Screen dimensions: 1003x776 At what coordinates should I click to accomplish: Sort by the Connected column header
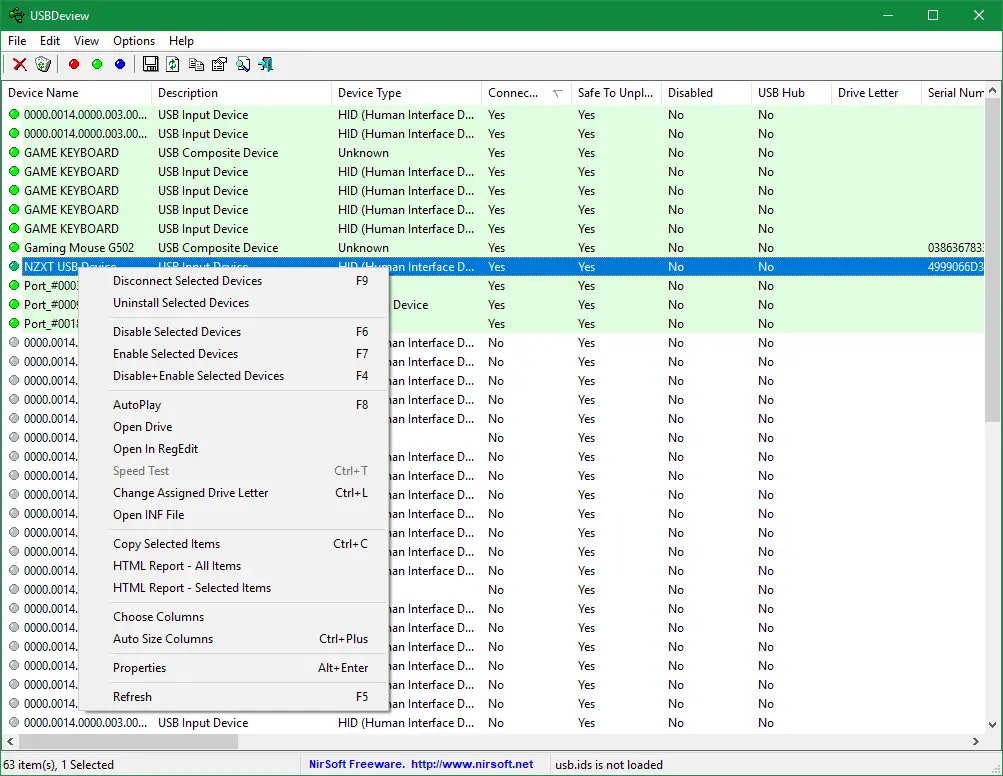[x=514, y=93]
